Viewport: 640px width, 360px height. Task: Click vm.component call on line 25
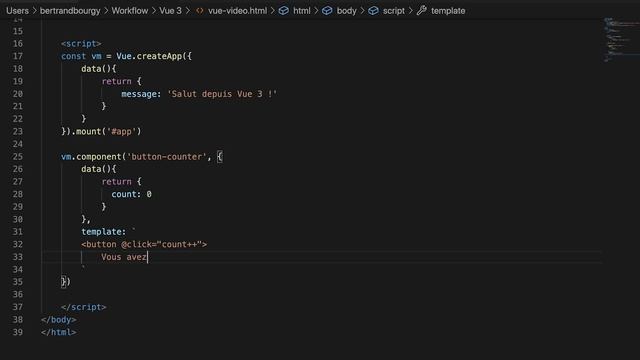pyautogui.click(x=91, y=157)
